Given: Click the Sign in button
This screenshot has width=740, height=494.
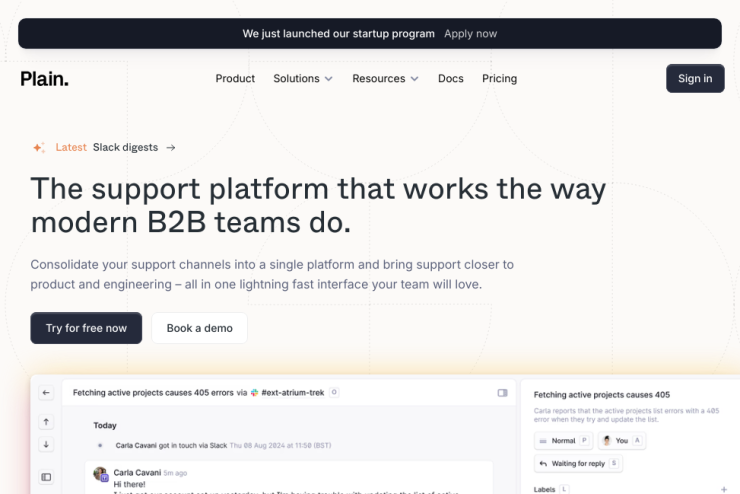Looking at the screenshot, I should click(695, 79).
